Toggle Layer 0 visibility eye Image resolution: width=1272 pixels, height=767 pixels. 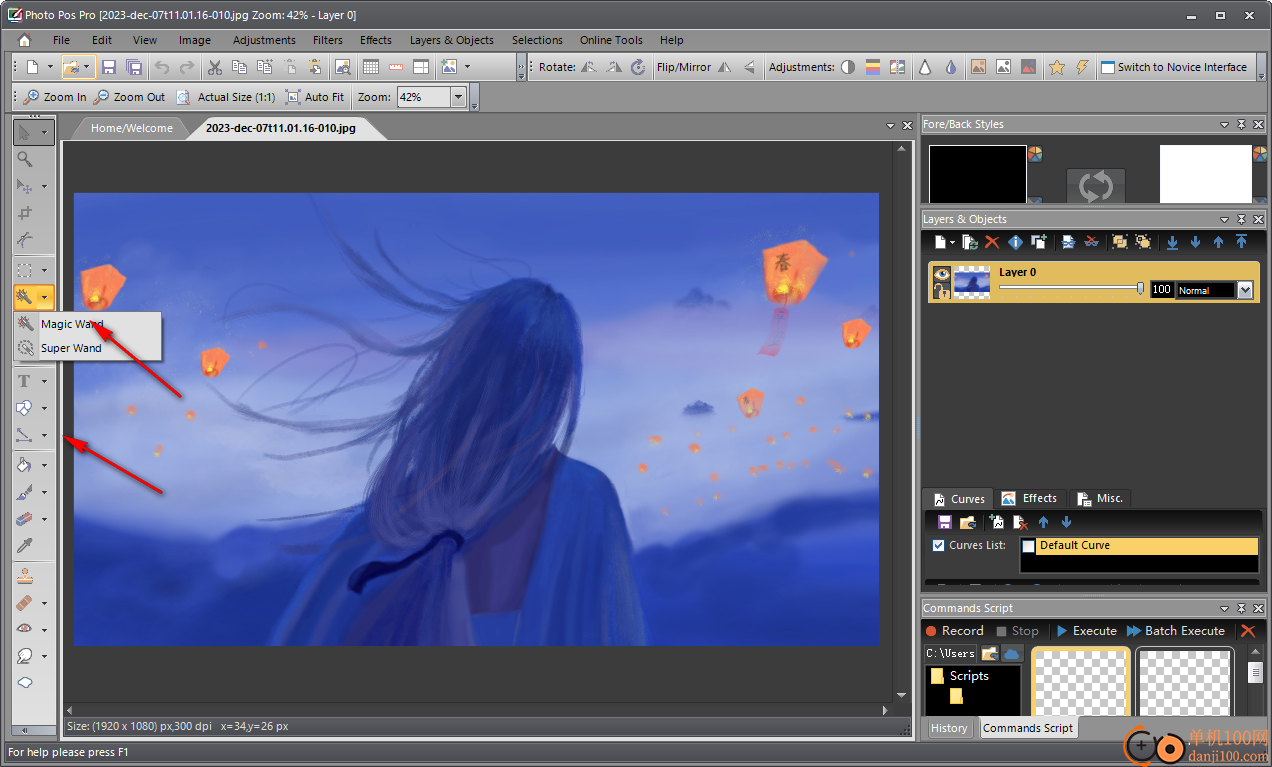(x=941, y=273)
